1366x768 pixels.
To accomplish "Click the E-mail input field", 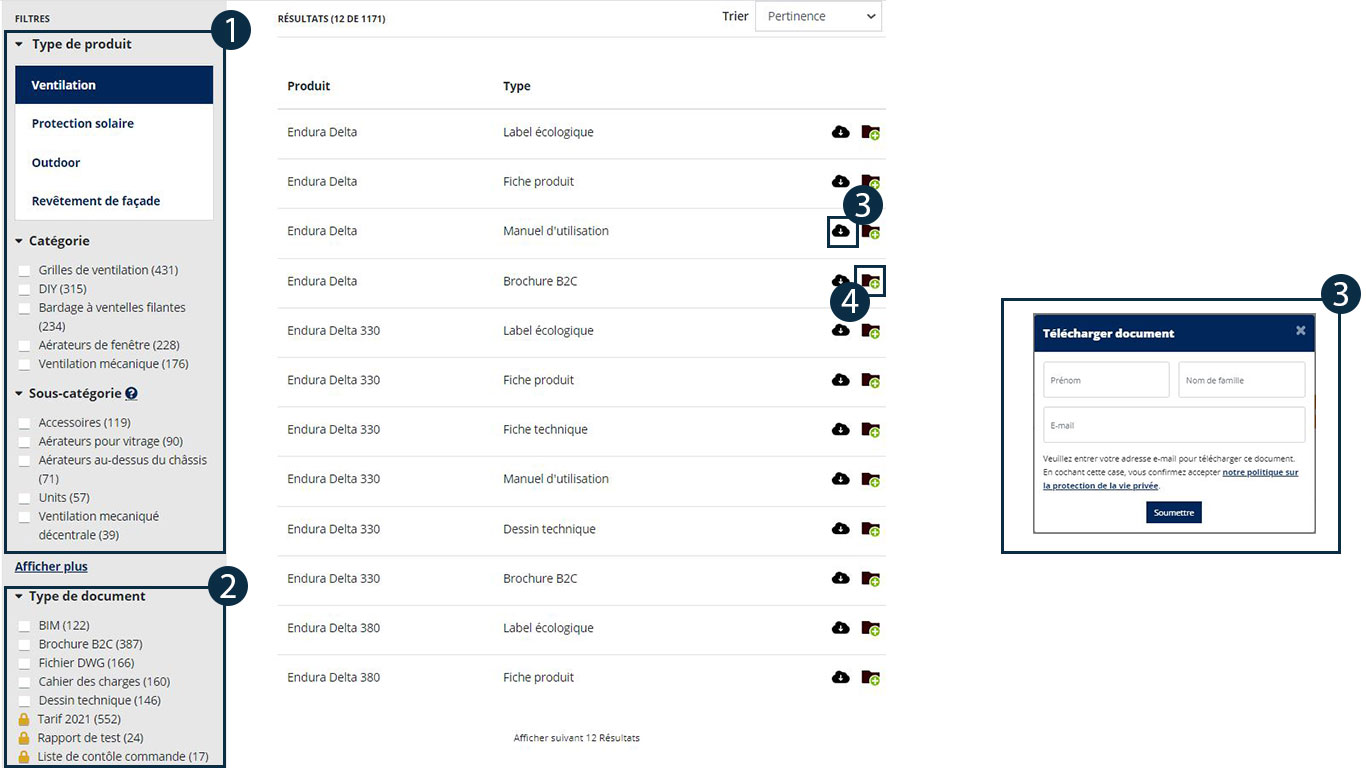I will click(x=1173, y=425).
